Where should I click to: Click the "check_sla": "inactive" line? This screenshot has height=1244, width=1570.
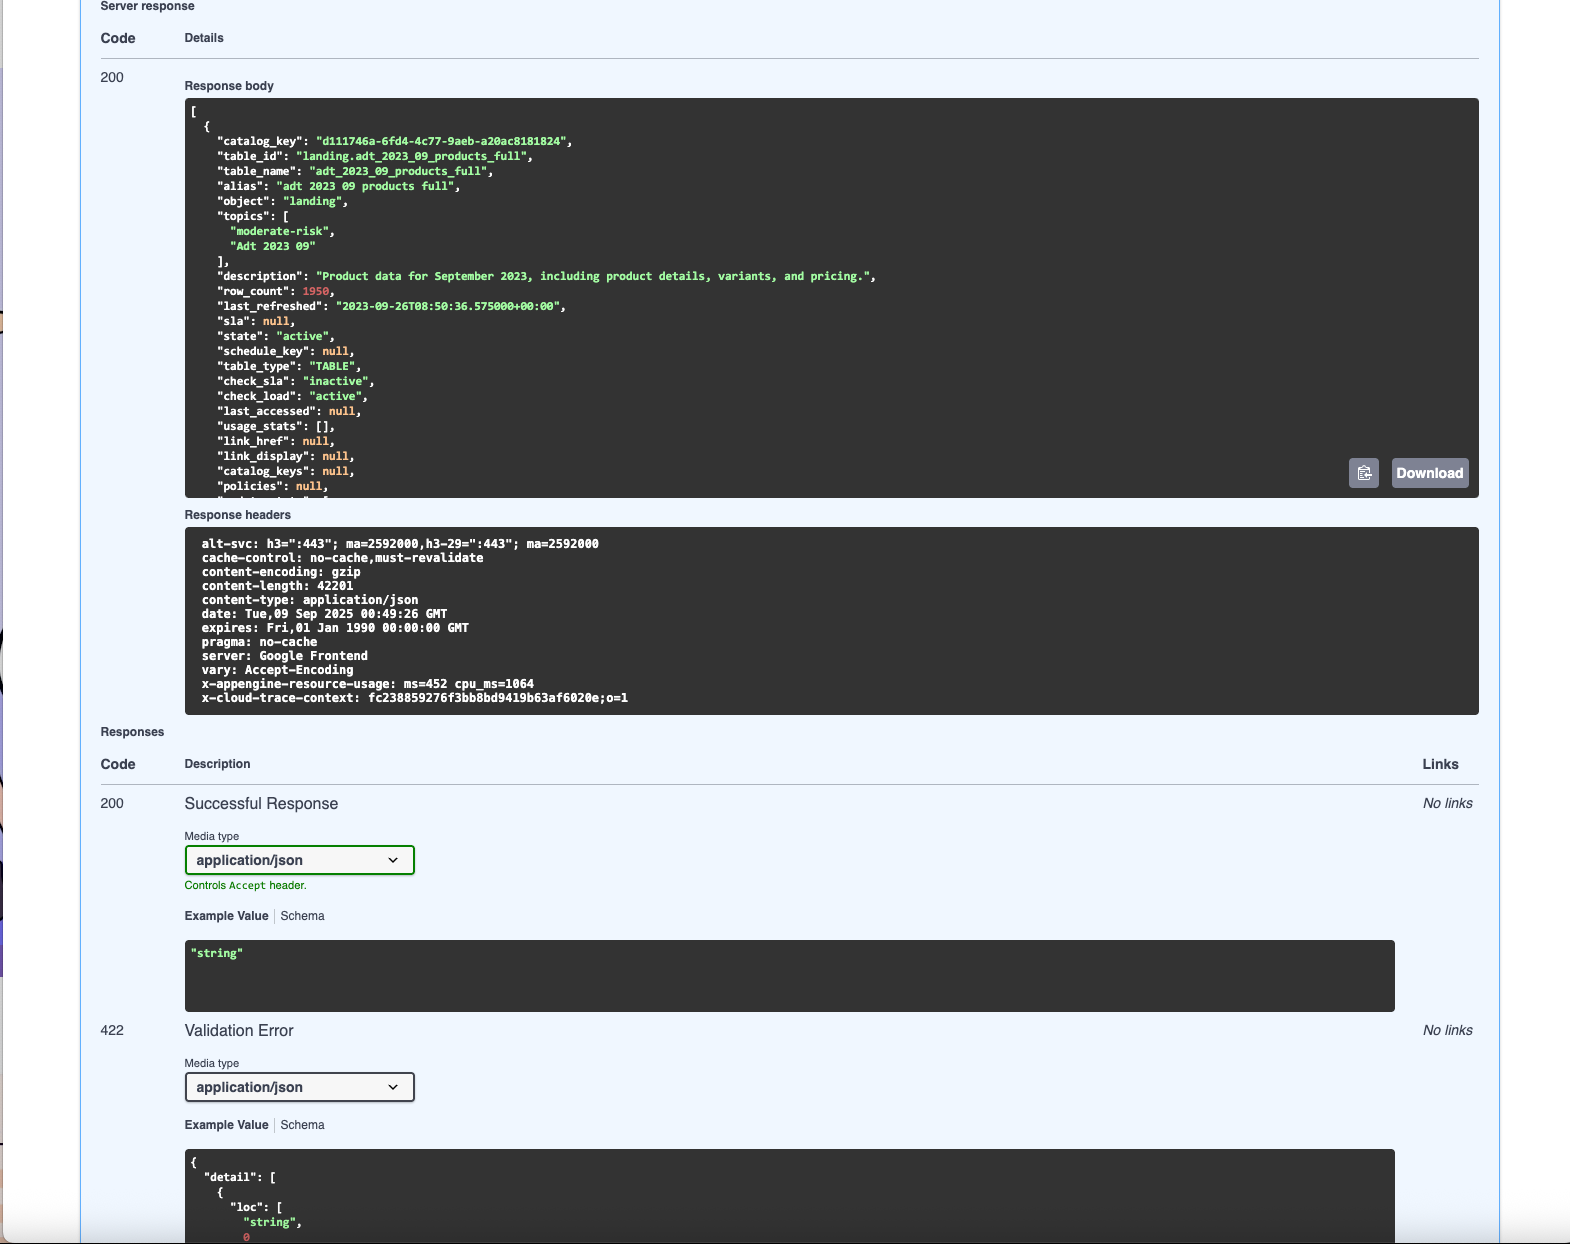click(295, 381)
